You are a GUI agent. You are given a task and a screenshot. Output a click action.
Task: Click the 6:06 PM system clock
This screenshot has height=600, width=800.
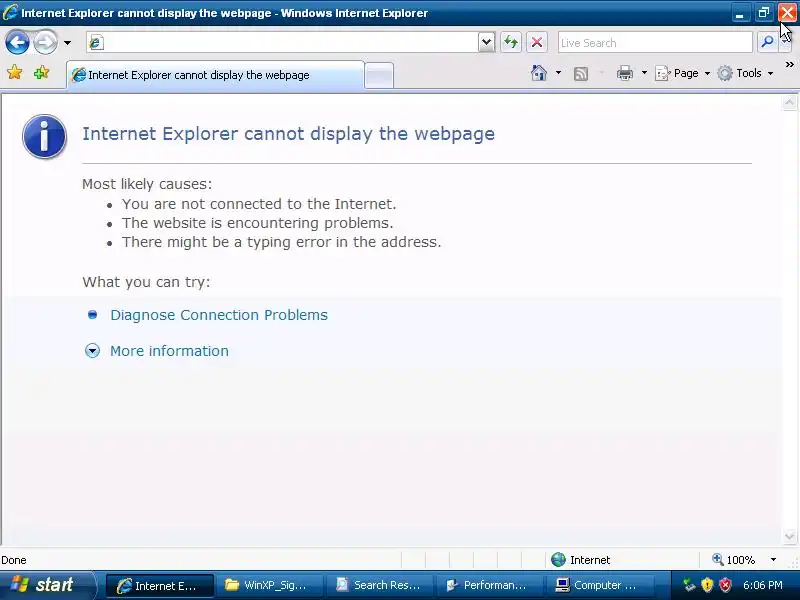tap(762, 585)
